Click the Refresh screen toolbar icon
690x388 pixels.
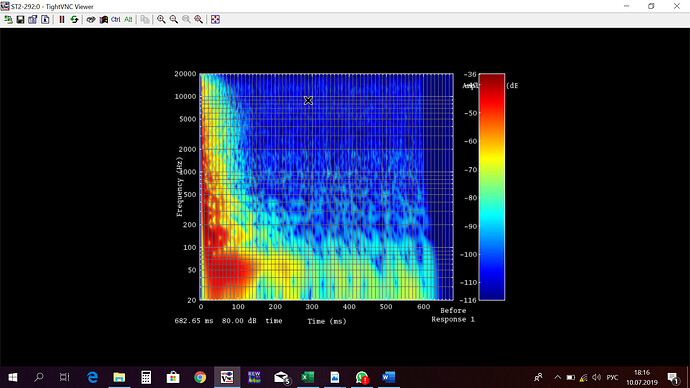(74, 19)
